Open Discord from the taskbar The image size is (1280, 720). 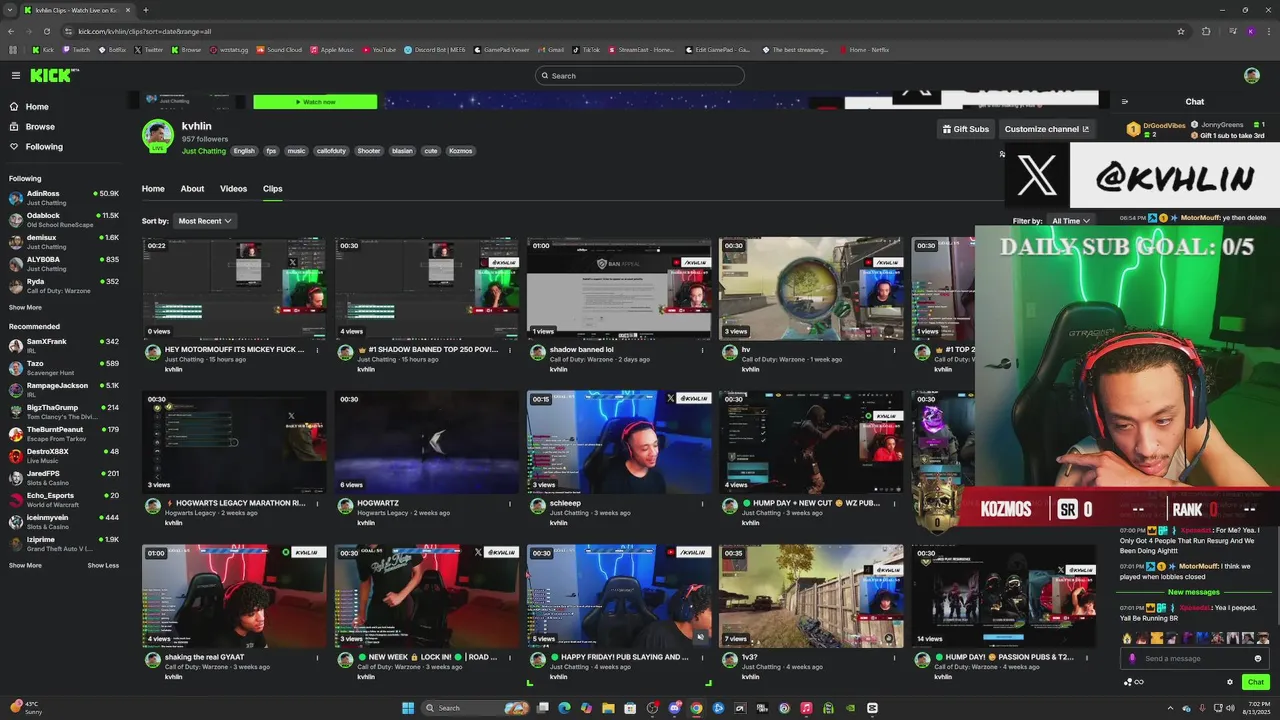[x=674, y=708]
